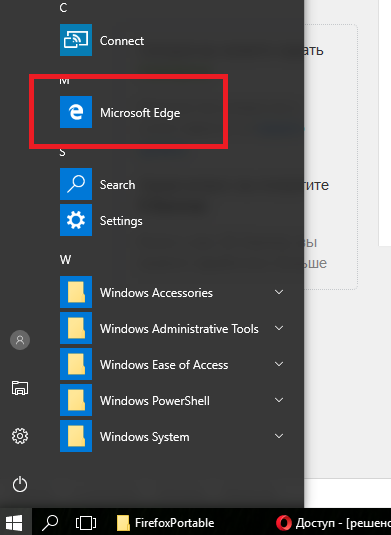391x535 pixels.
Task: Click the FirefoxPortable taskbar label
Action: [174, 523]
